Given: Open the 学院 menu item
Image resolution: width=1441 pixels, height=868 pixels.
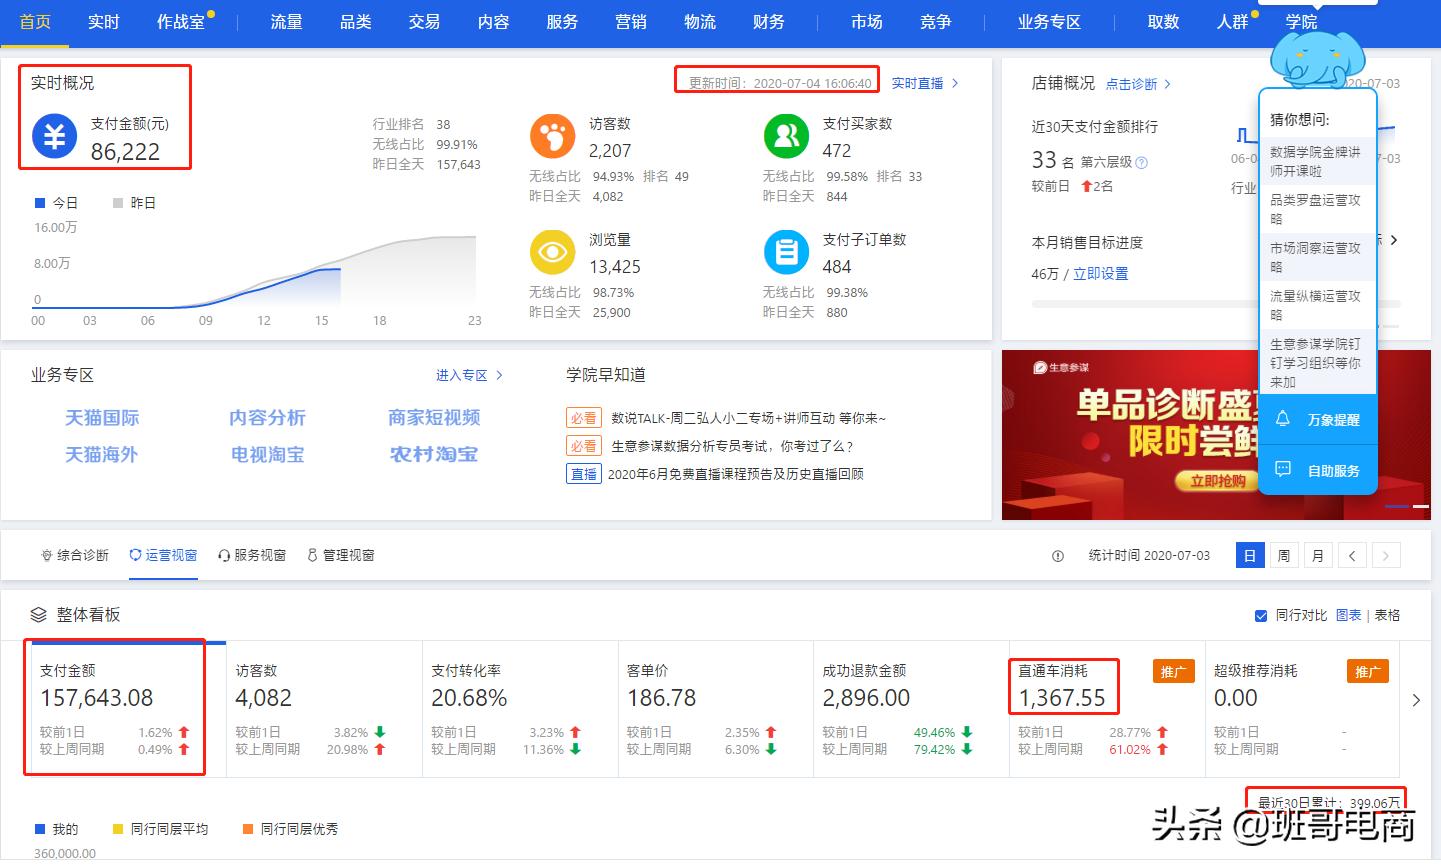Looking at the screenshot, I should click(x=1302, y=22).
